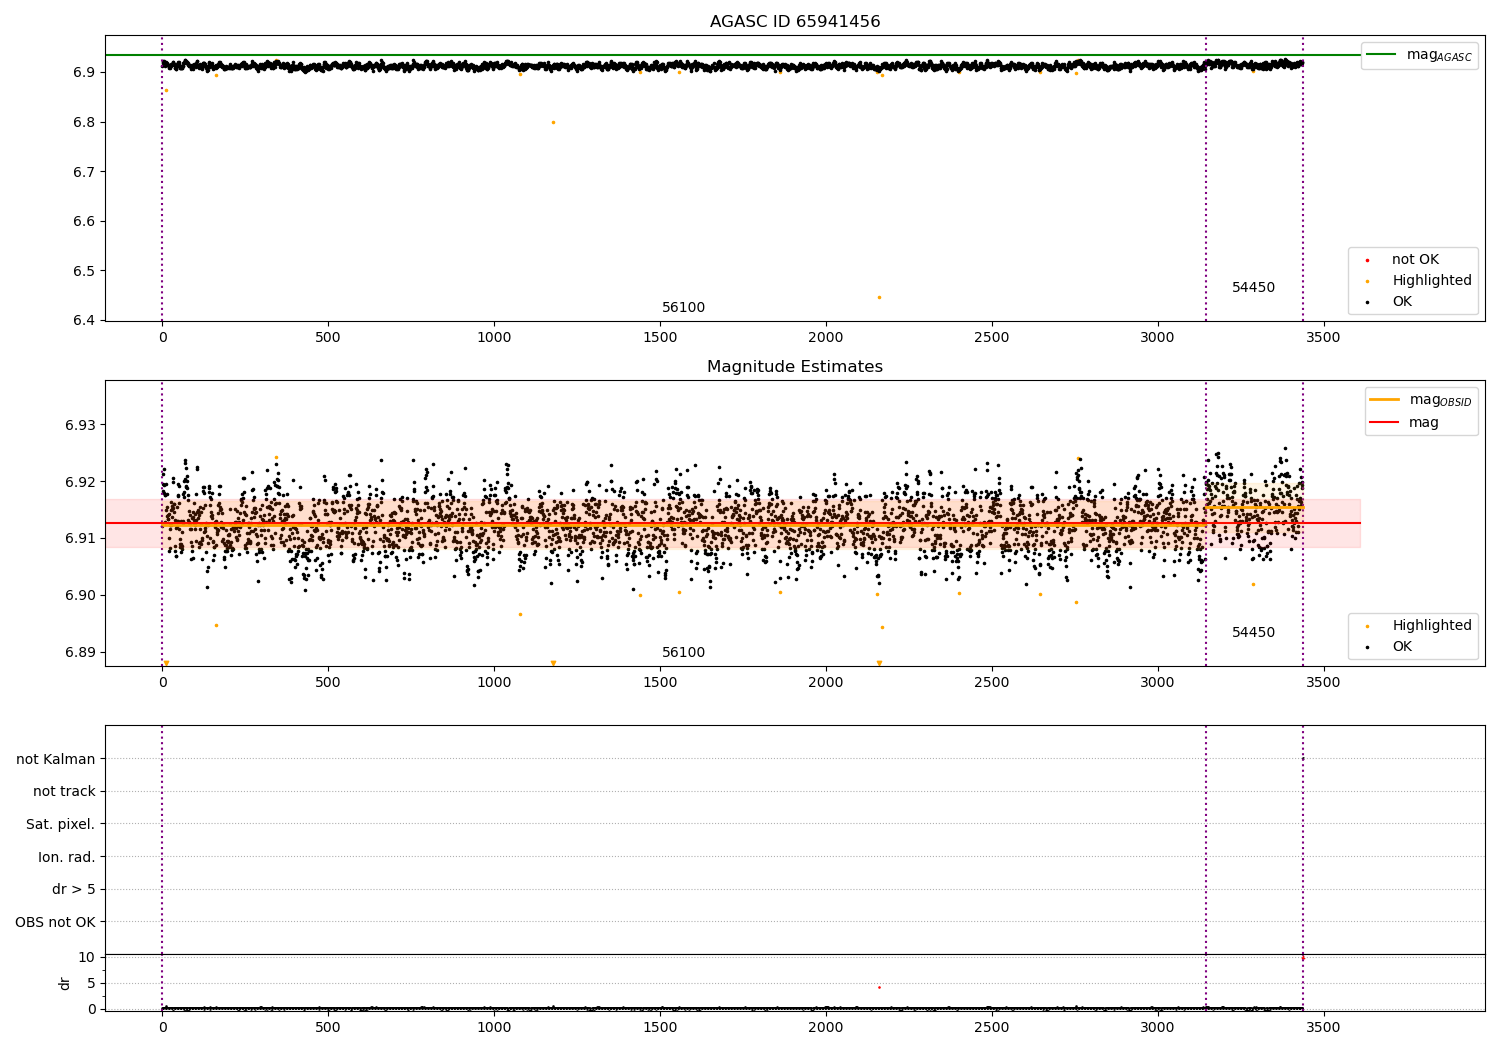Click the 'not track' axis label
Image resolution: width=1500 pixels, height=1050 pixels.
64,792
